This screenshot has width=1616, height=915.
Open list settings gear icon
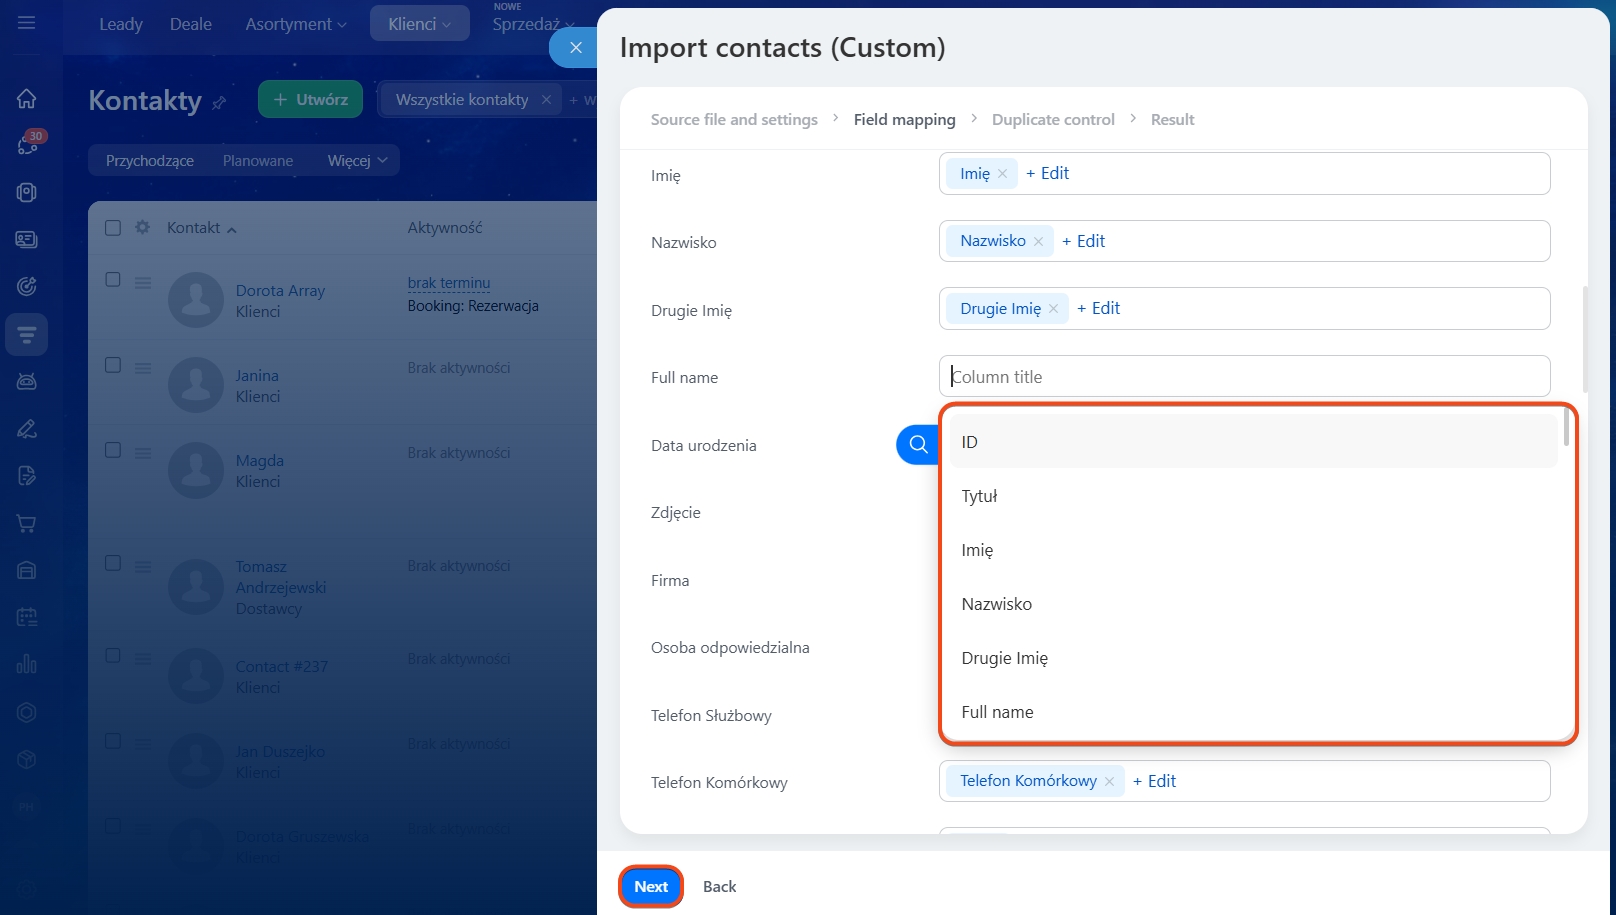coord(142,228)
